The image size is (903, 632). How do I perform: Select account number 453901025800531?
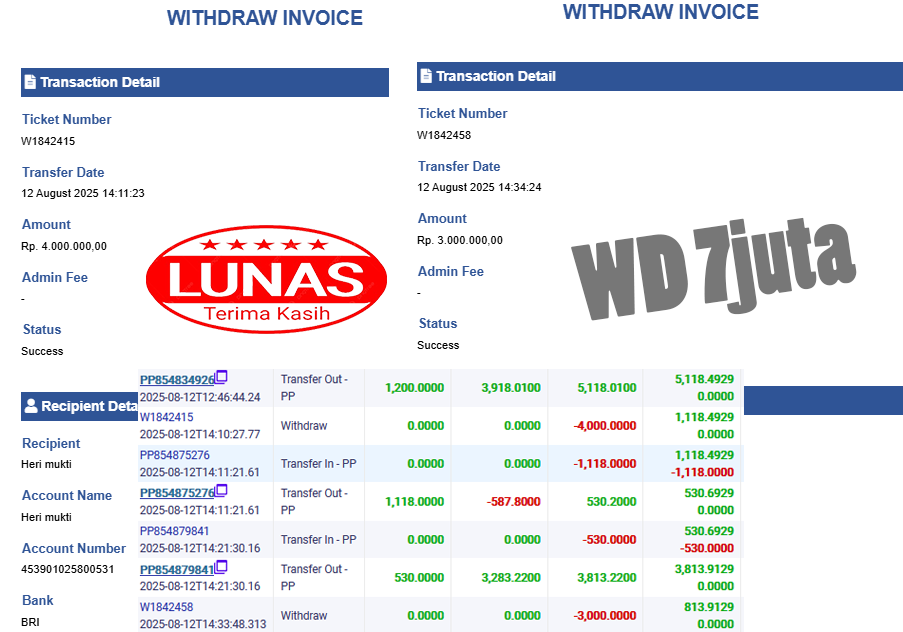click(68, 569)
